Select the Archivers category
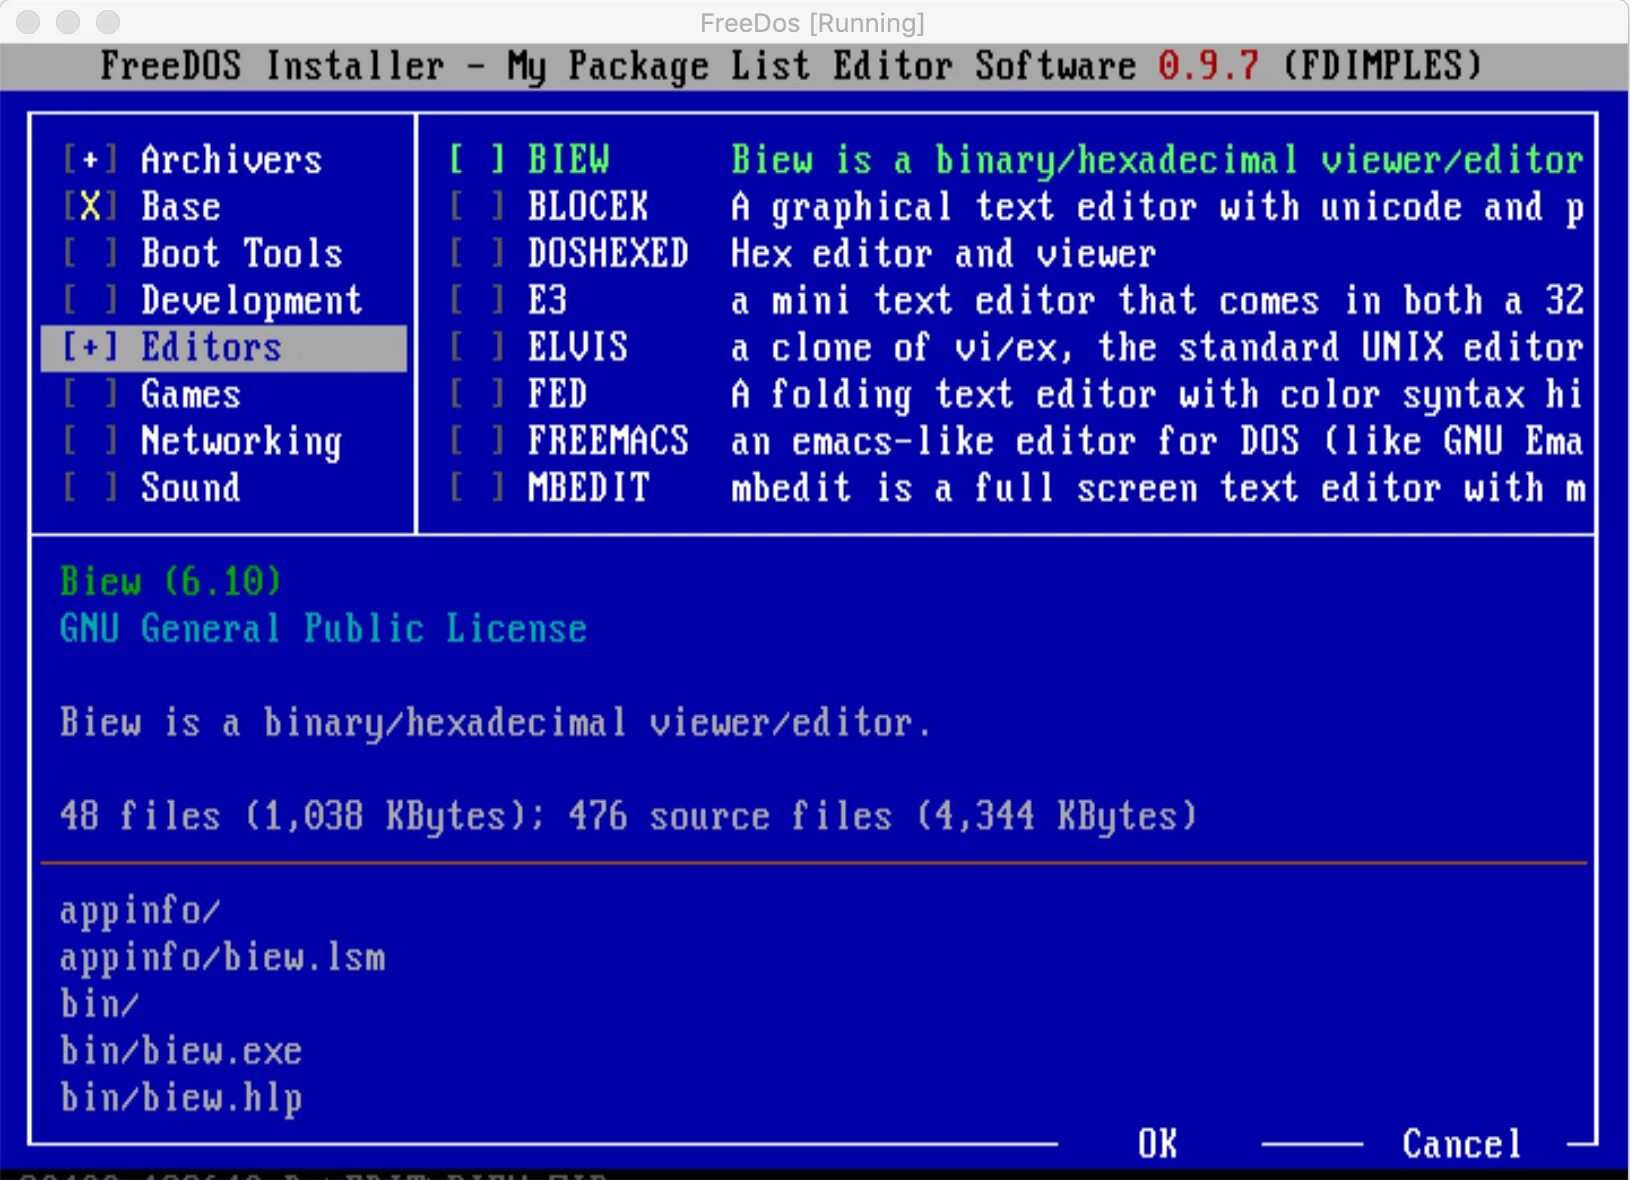This screenshot has width=1630, height=1180. tap(232, 160)
